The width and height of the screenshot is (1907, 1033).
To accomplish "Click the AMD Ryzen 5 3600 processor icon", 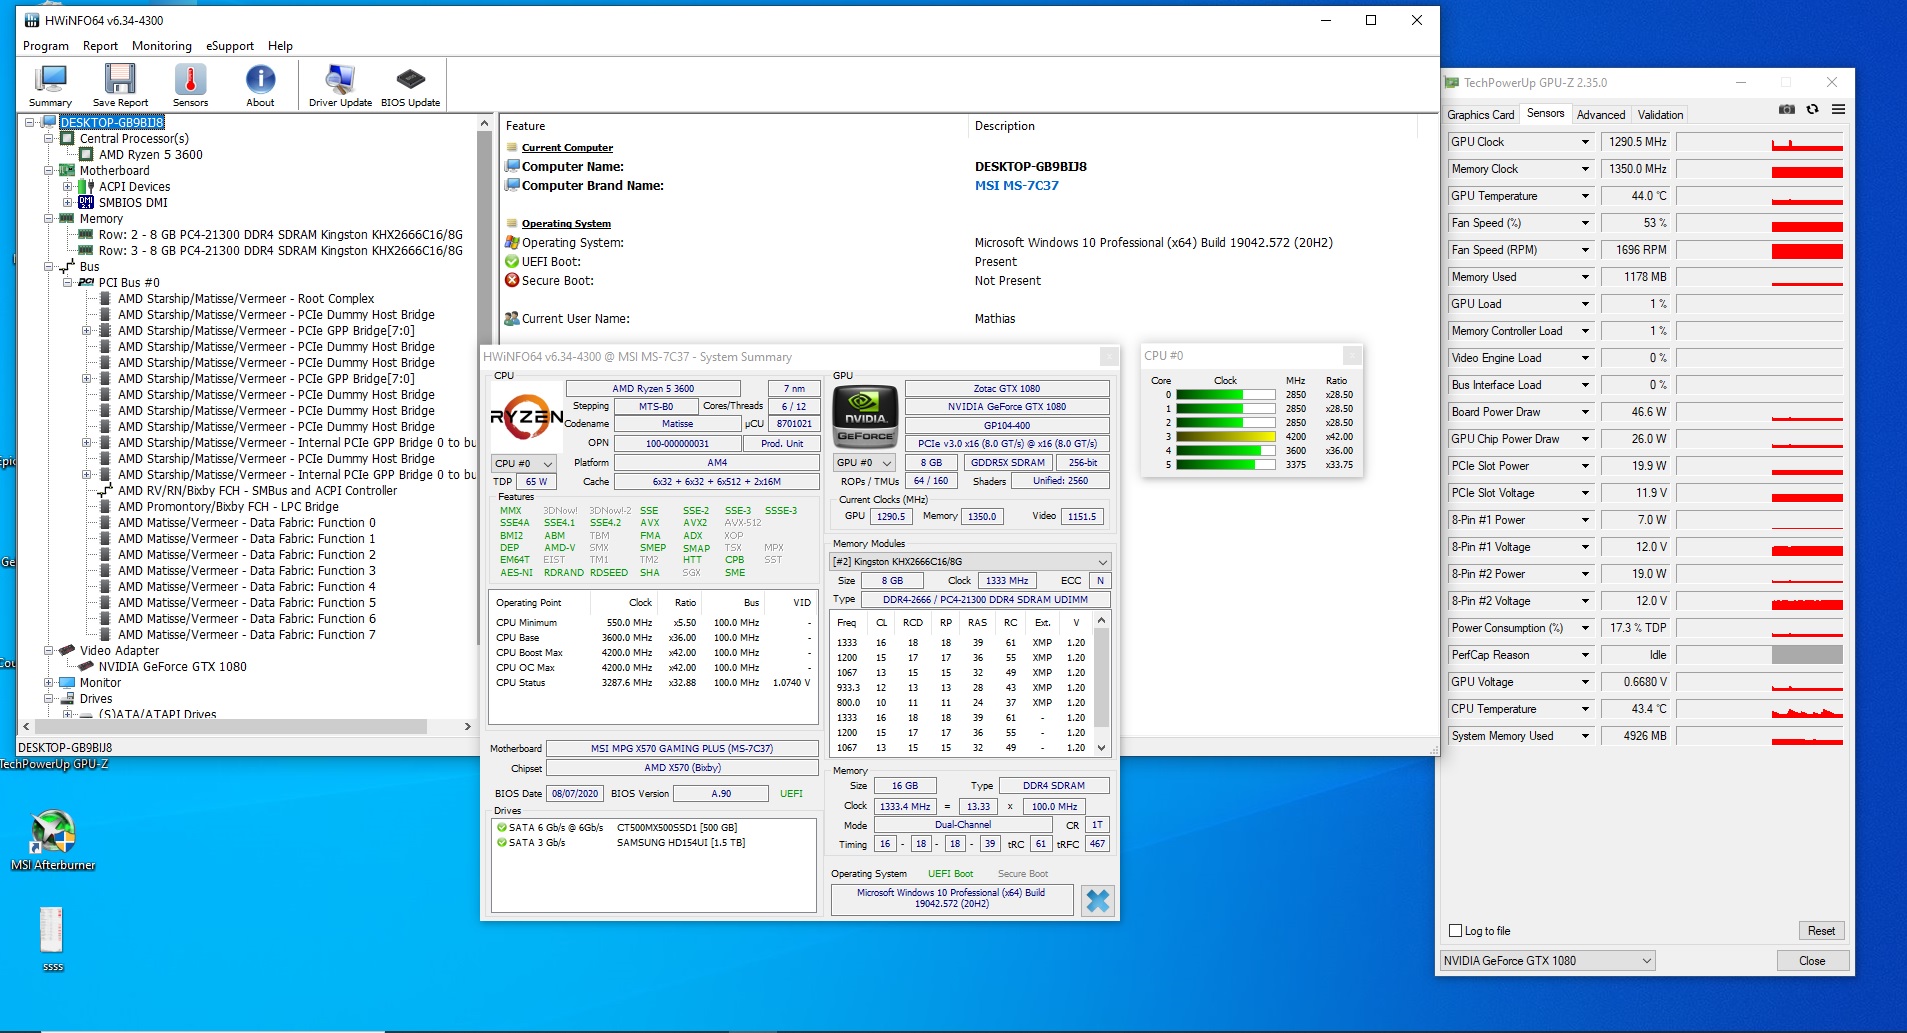I will 86,154.
